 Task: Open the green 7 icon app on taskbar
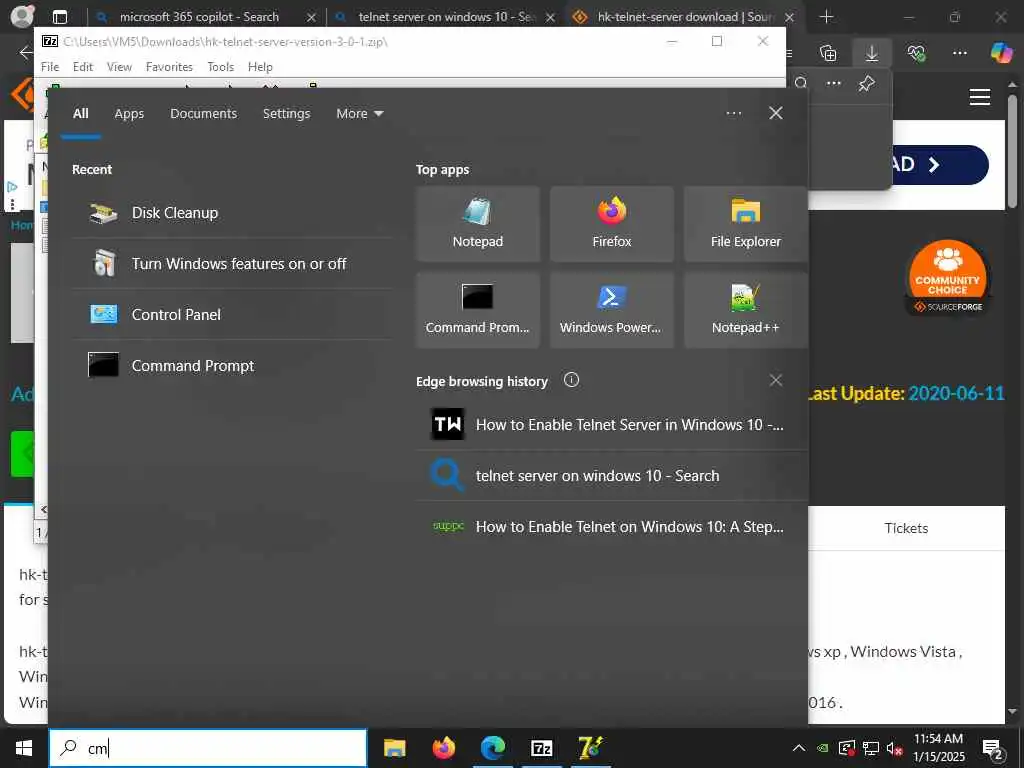[591, 748]
